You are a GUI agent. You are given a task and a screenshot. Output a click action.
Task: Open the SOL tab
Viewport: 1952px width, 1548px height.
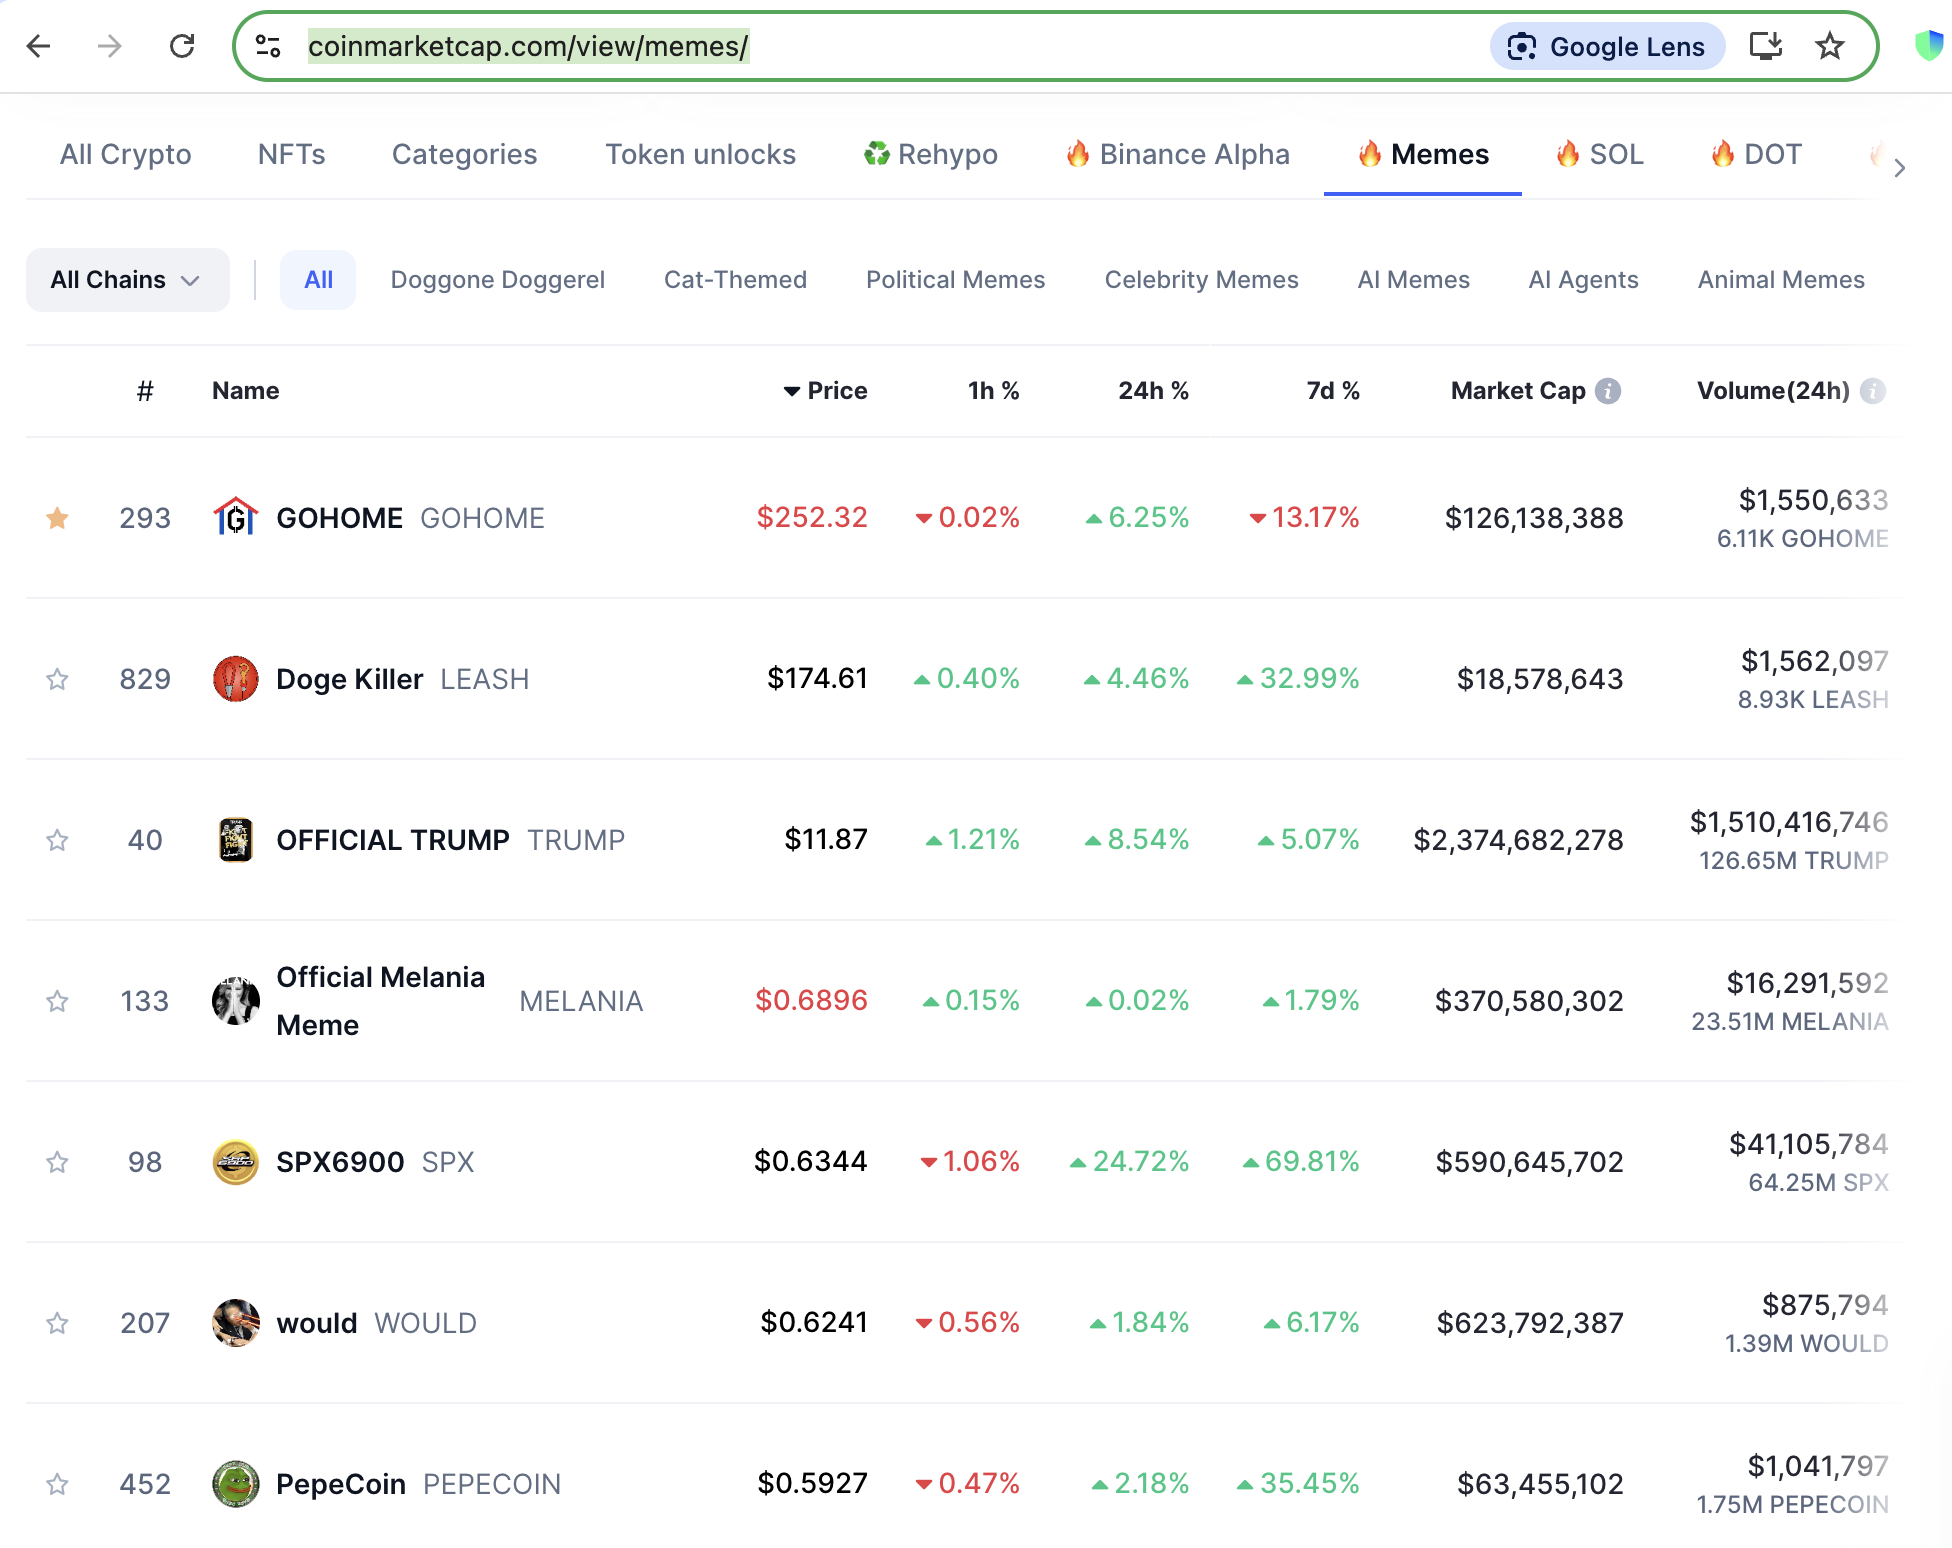[1599, 154]
